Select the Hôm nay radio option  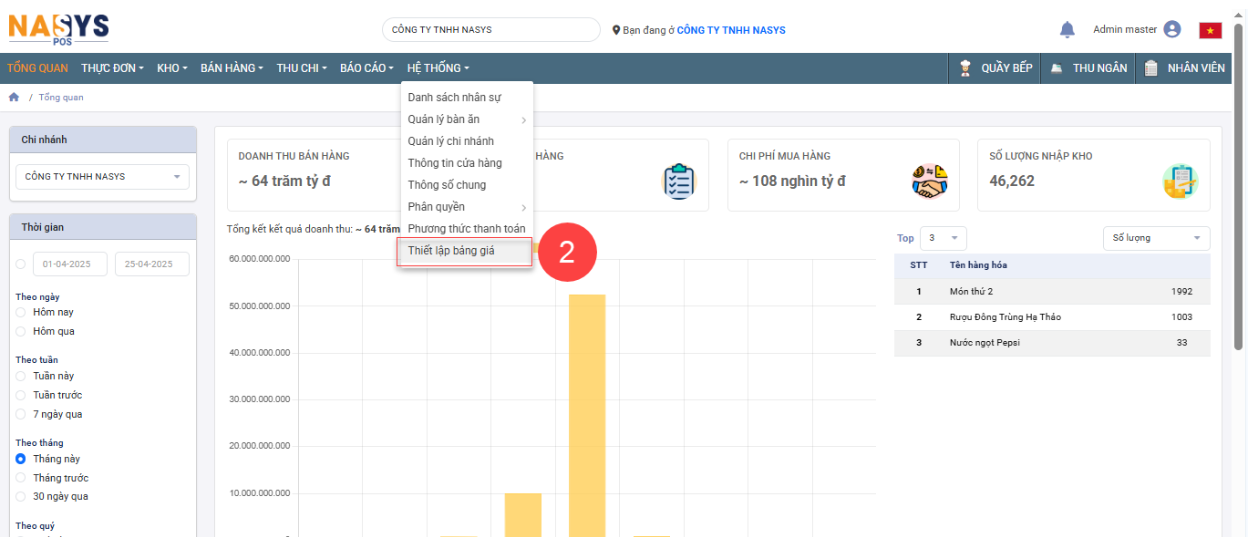(21, 313)
